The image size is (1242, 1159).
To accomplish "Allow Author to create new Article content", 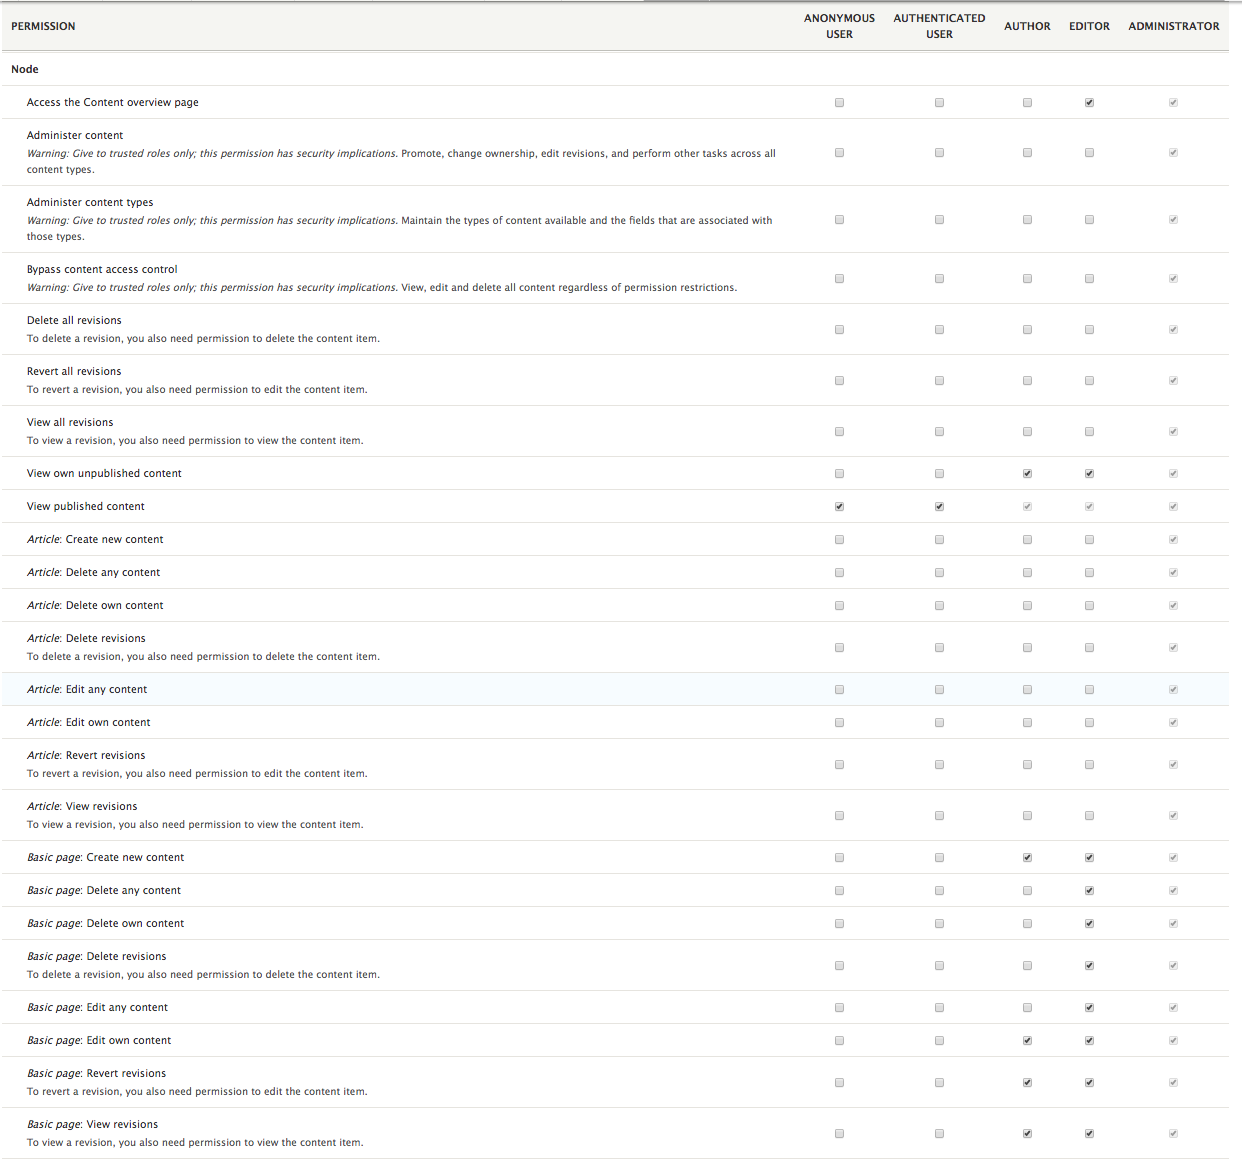I will coord(1027,540).
